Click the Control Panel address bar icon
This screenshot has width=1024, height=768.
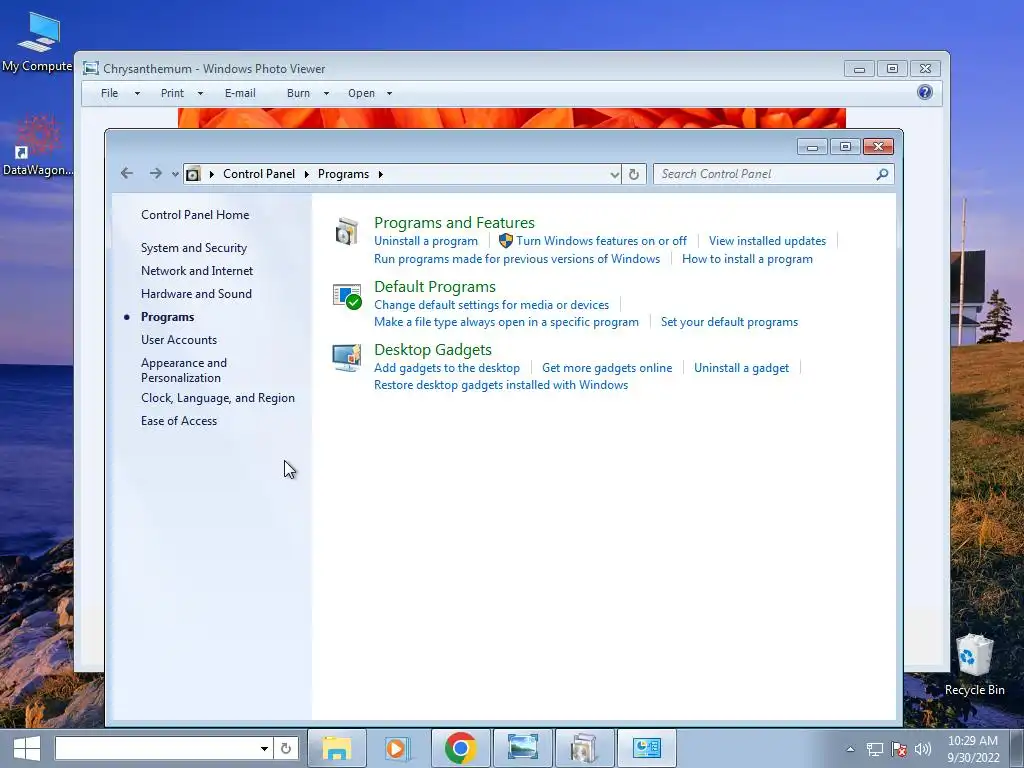[193, 174]
